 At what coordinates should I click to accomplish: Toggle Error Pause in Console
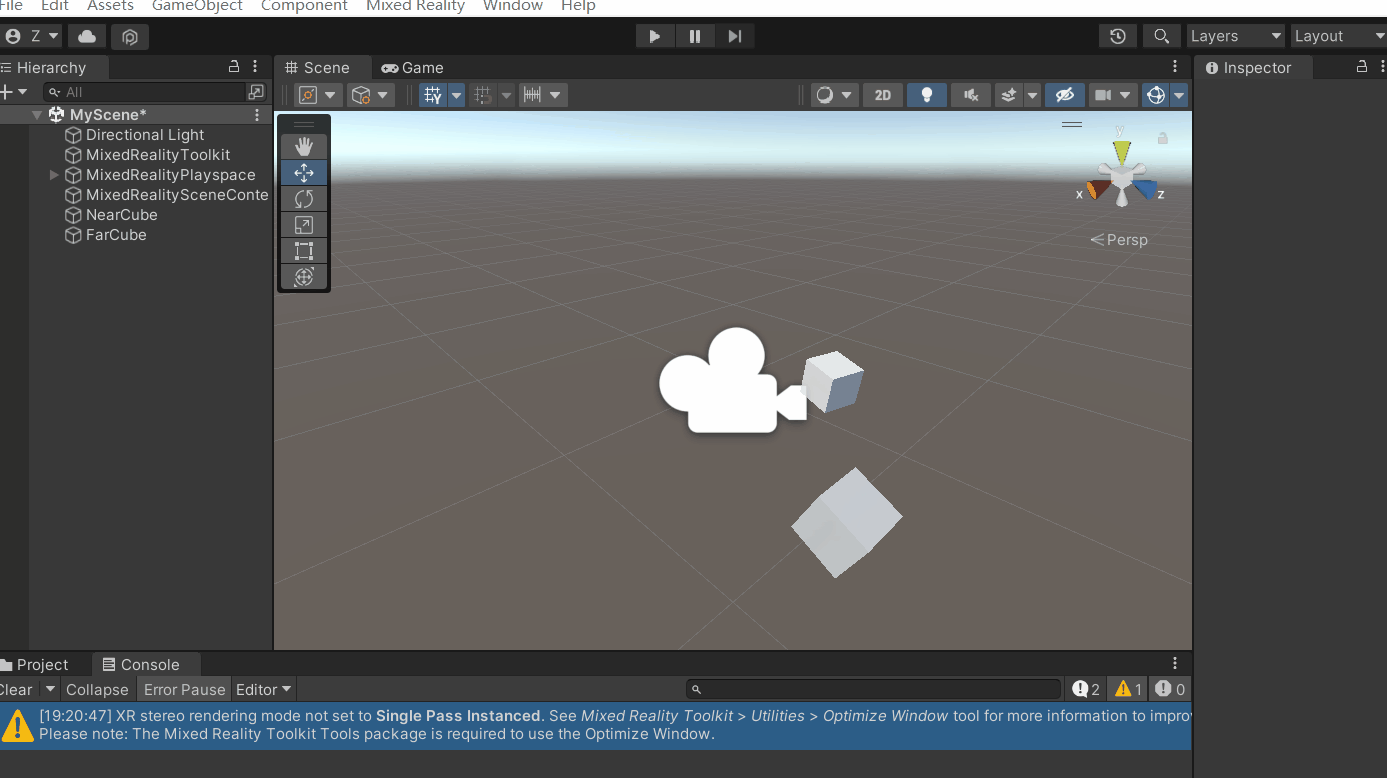pyautogui.click(x=185, y=689)
